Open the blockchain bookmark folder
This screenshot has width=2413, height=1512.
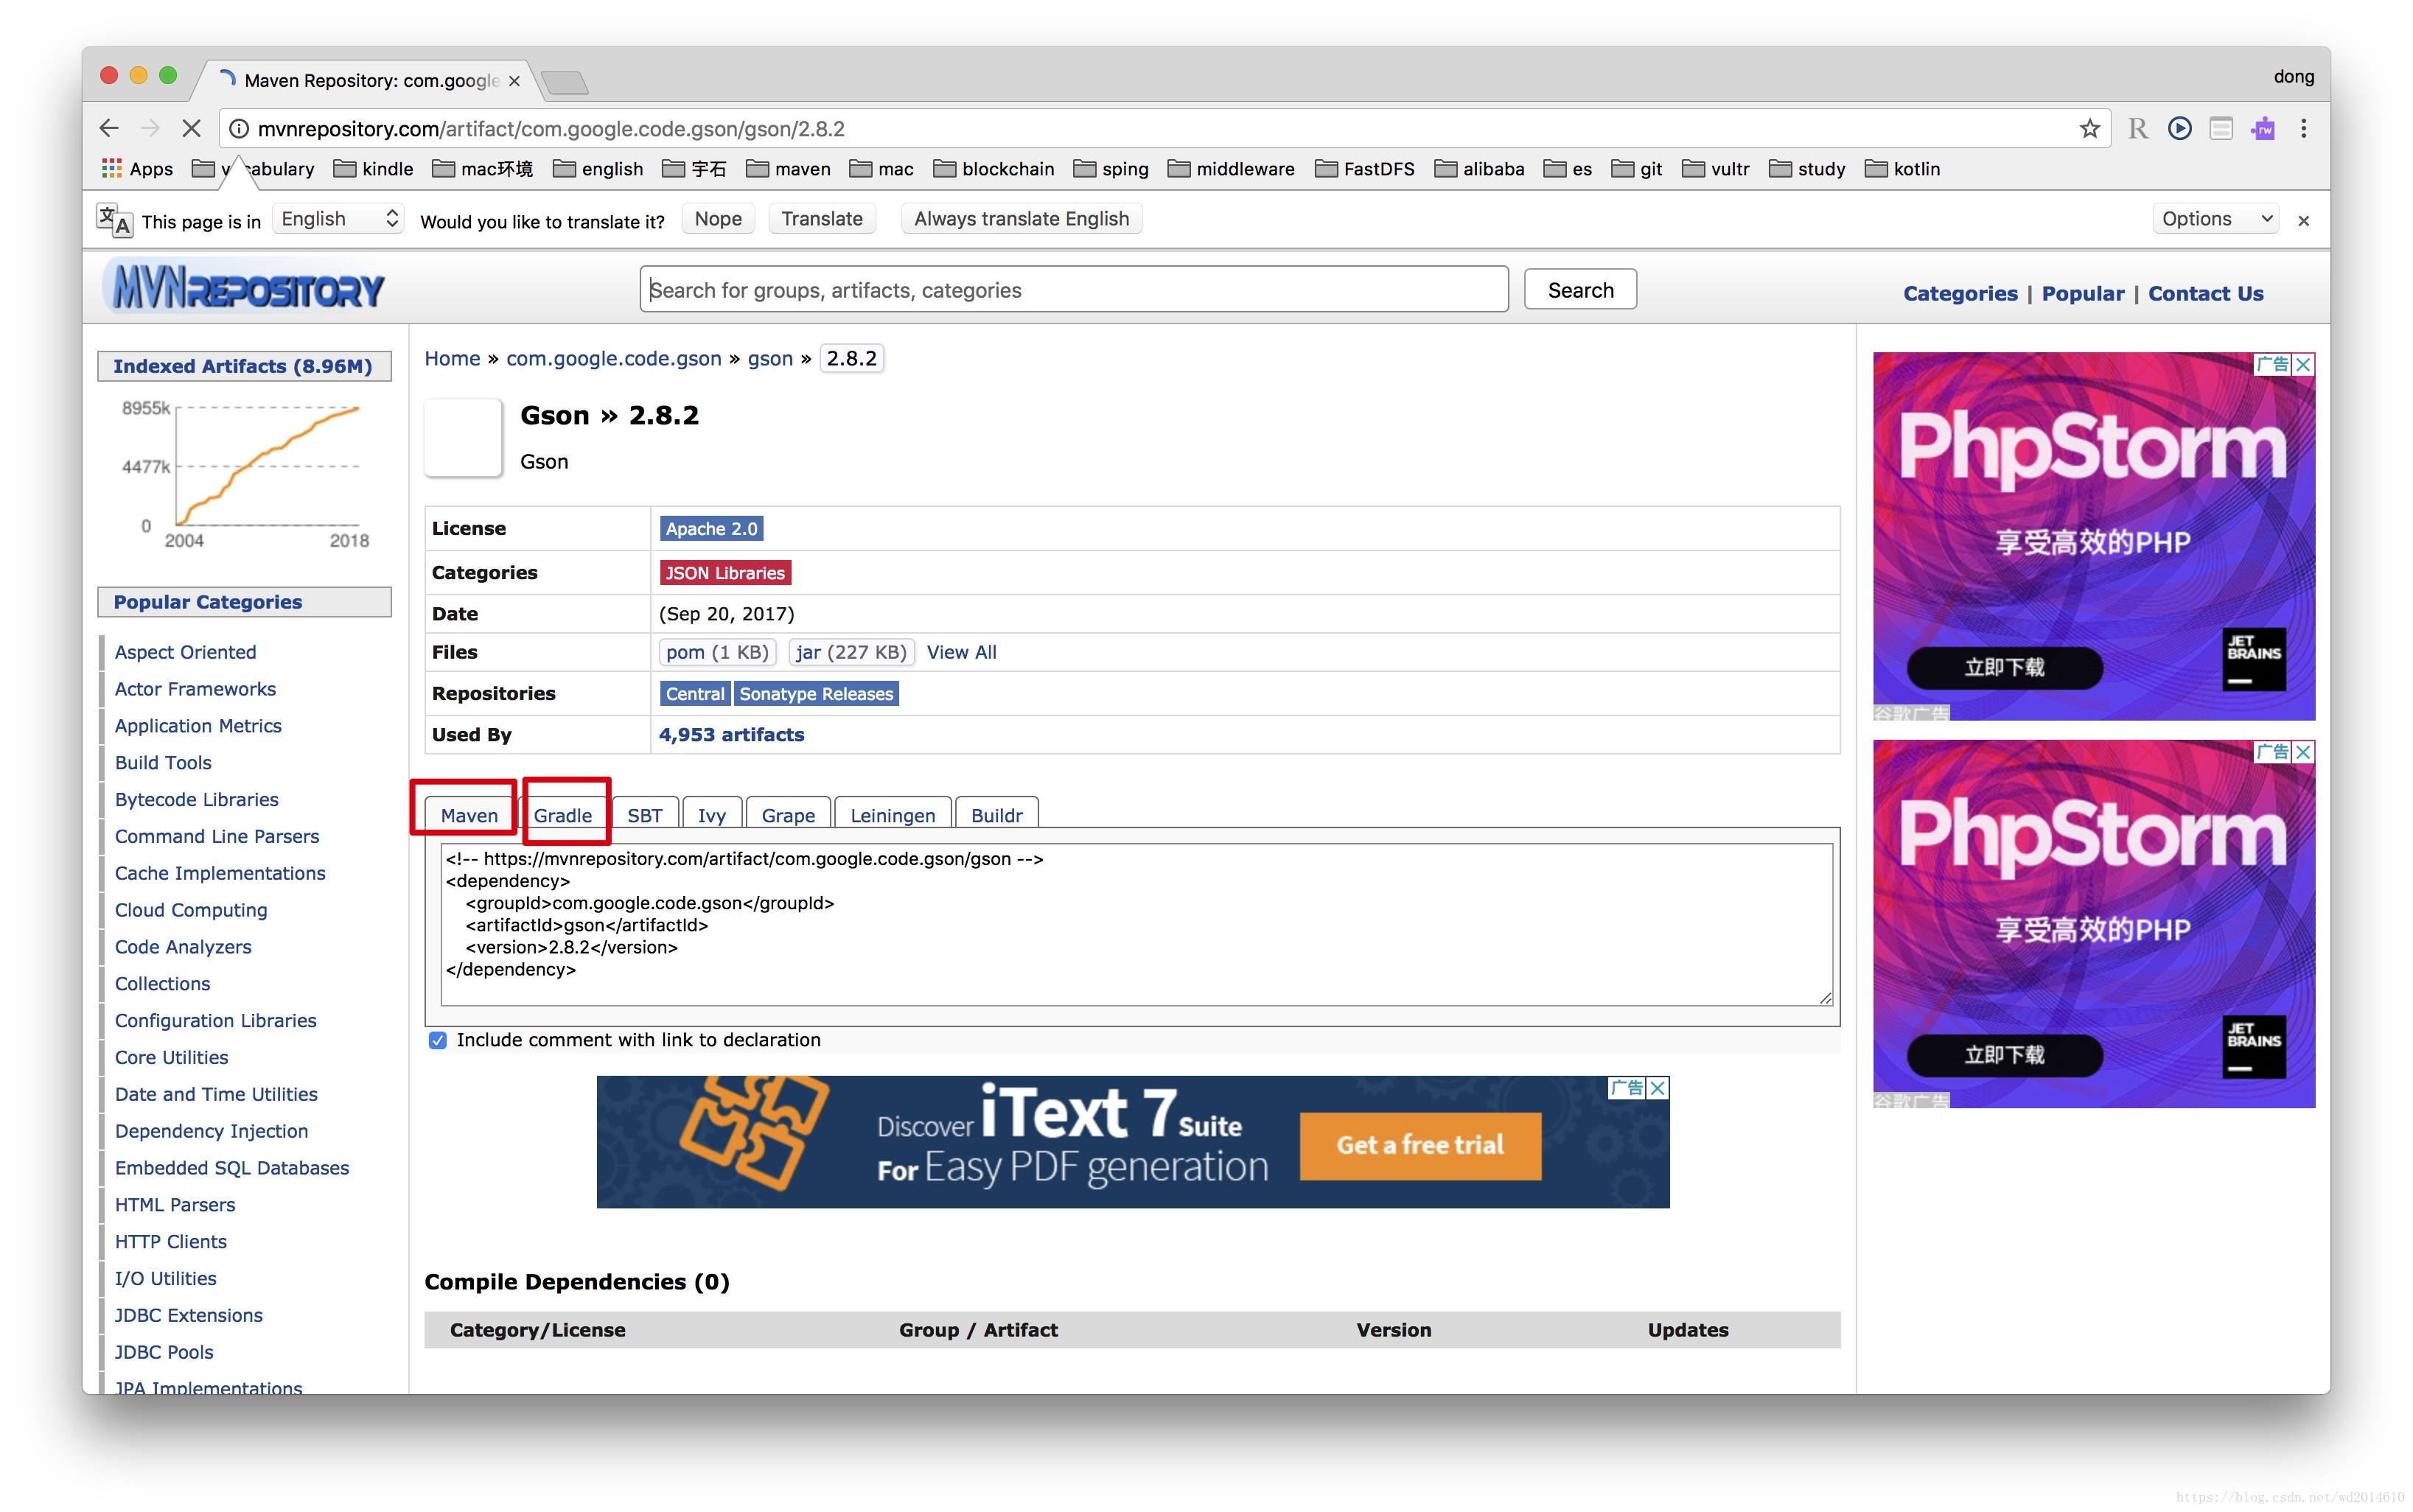[993, 169]
